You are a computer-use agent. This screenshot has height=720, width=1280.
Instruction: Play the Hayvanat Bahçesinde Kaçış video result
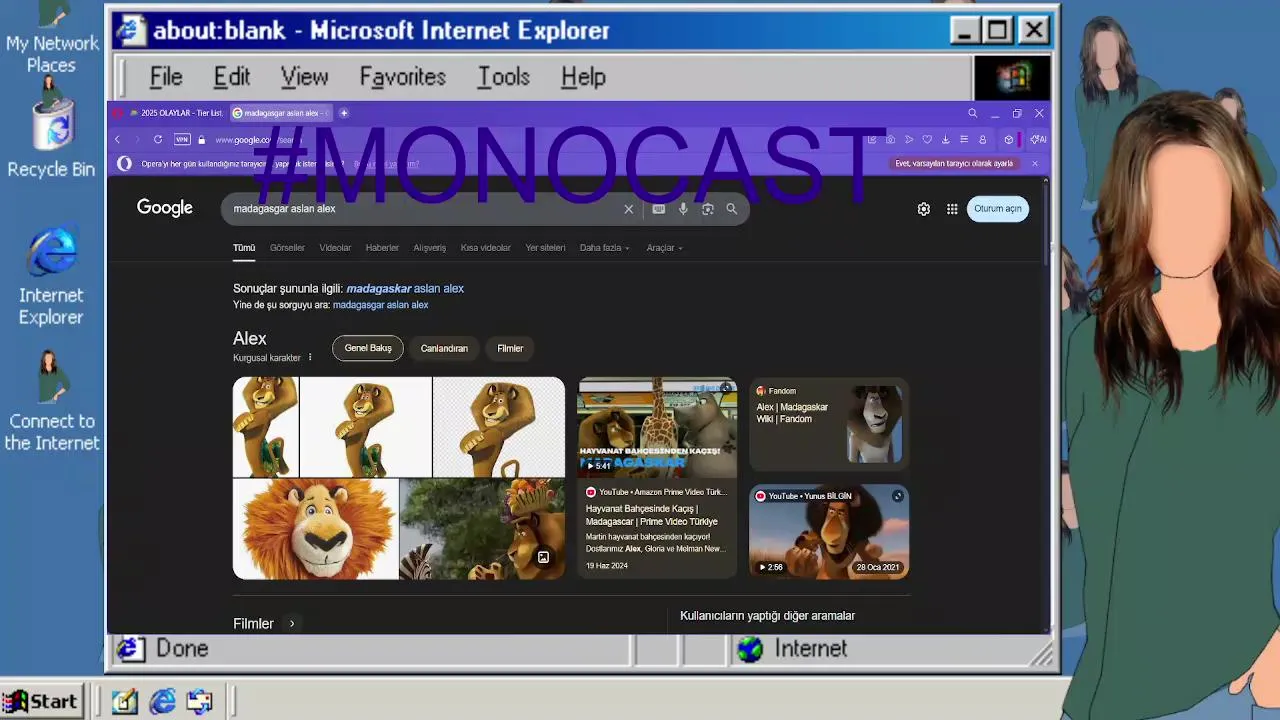point(657,478)
